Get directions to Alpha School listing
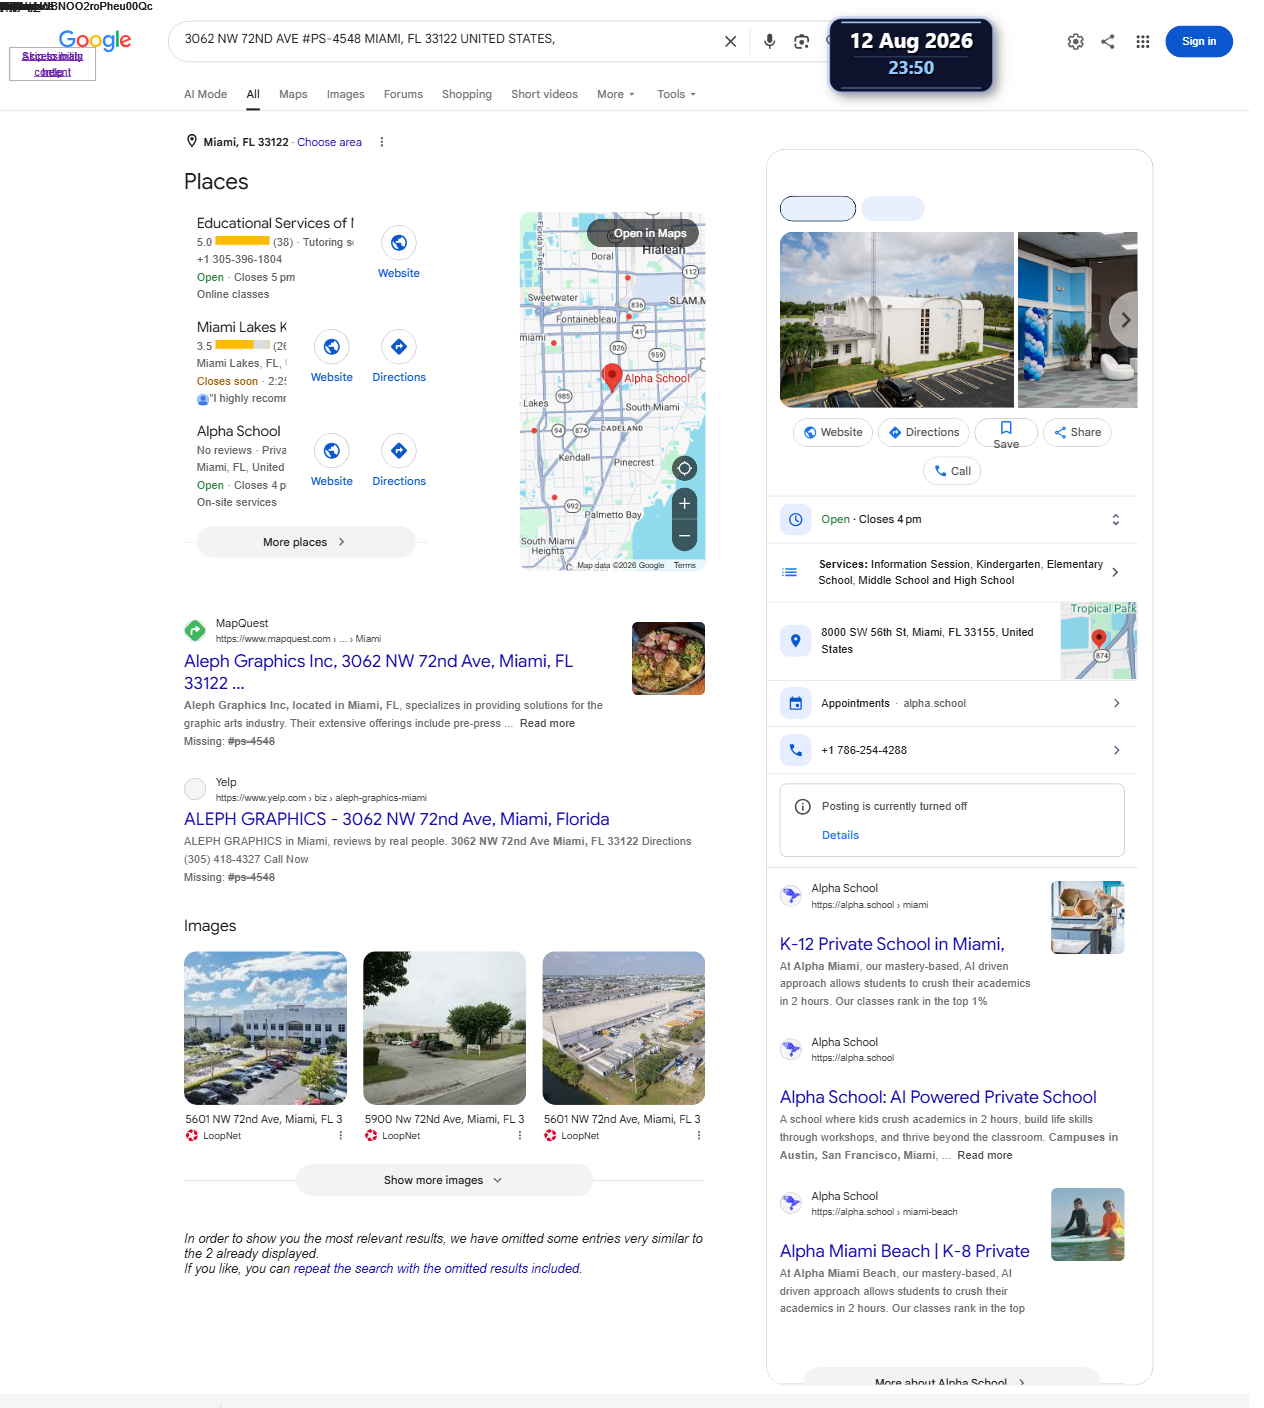This screenshot has width=1264, height=1408. (399, 451)
